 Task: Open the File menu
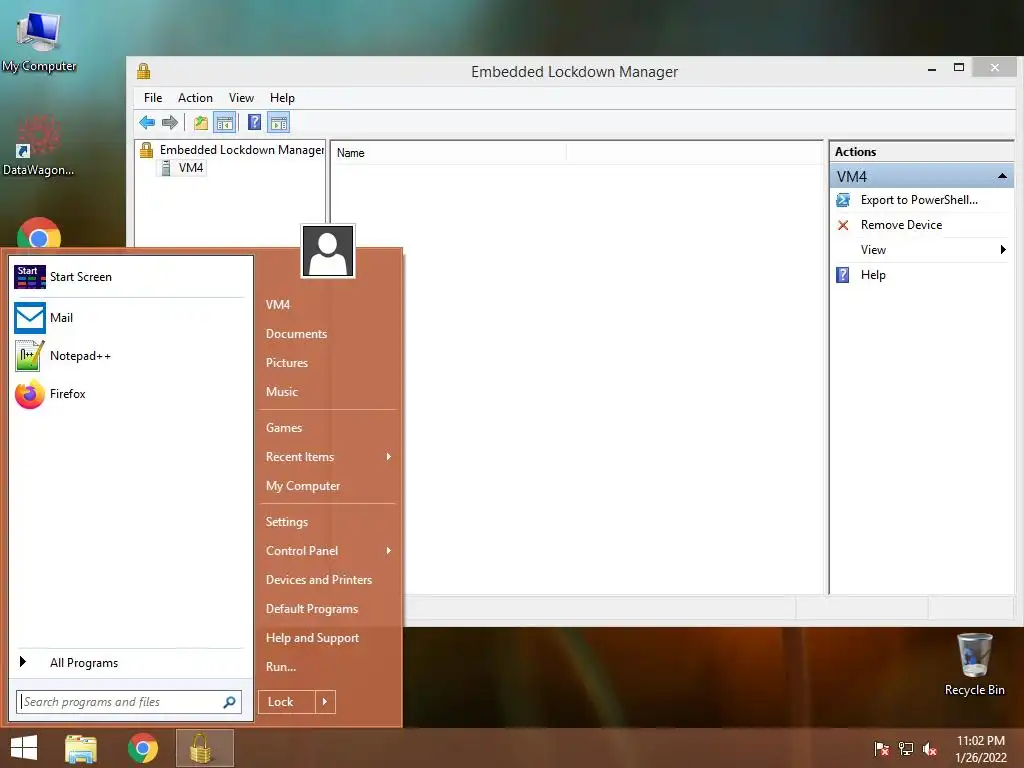pyautogui.click(x=153, y=98)
